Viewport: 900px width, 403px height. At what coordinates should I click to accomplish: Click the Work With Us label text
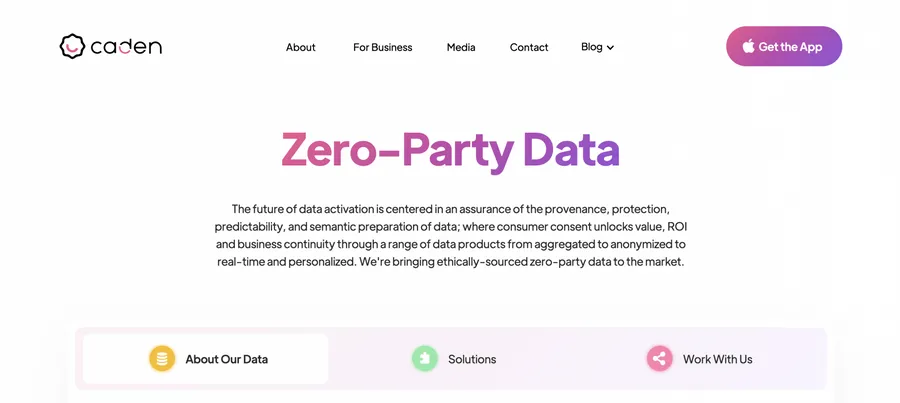click(x=717, y=359)
